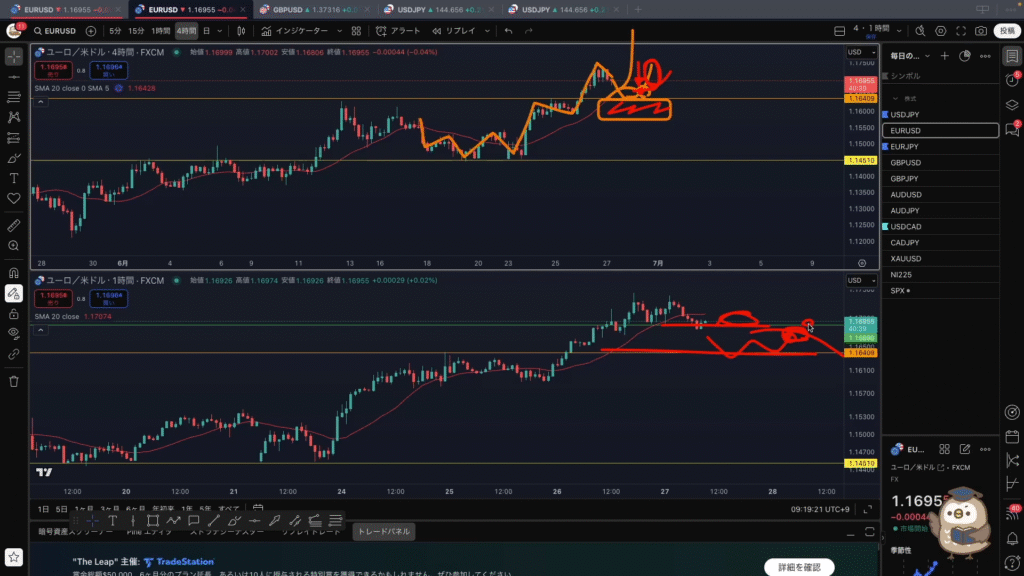1024x576 pixels.
Task: Open the watchlist advanced view pie icon
Action: (965, 56)
